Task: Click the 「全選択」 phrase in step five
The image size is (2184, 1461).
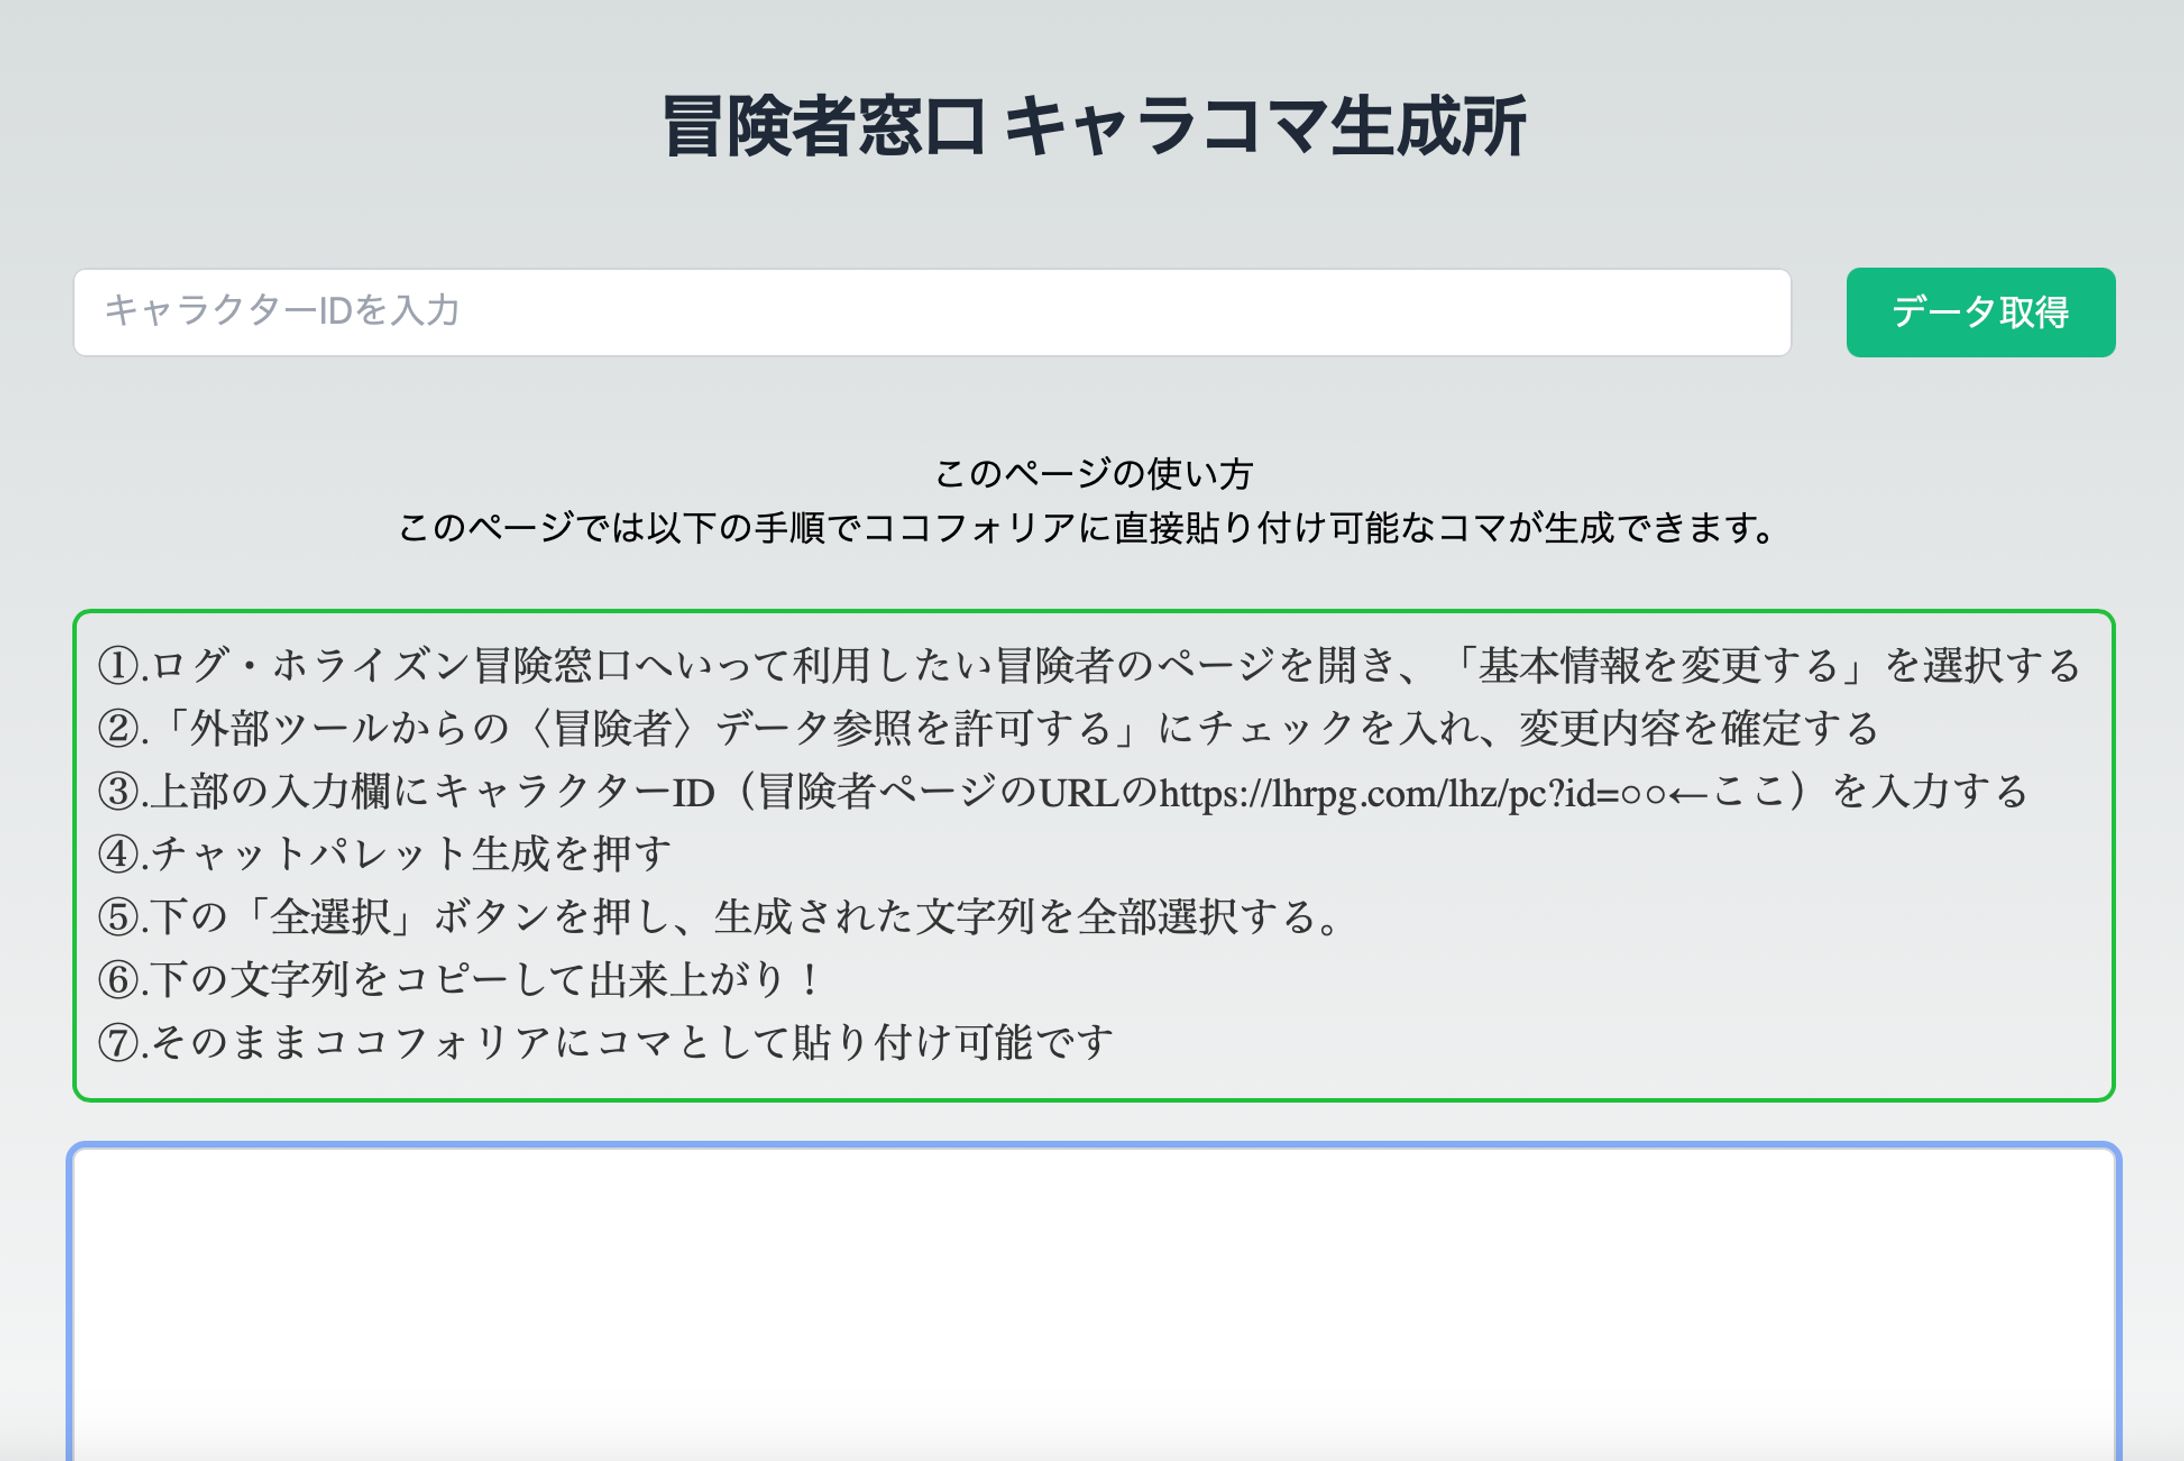Action: (x=330, y=917)
